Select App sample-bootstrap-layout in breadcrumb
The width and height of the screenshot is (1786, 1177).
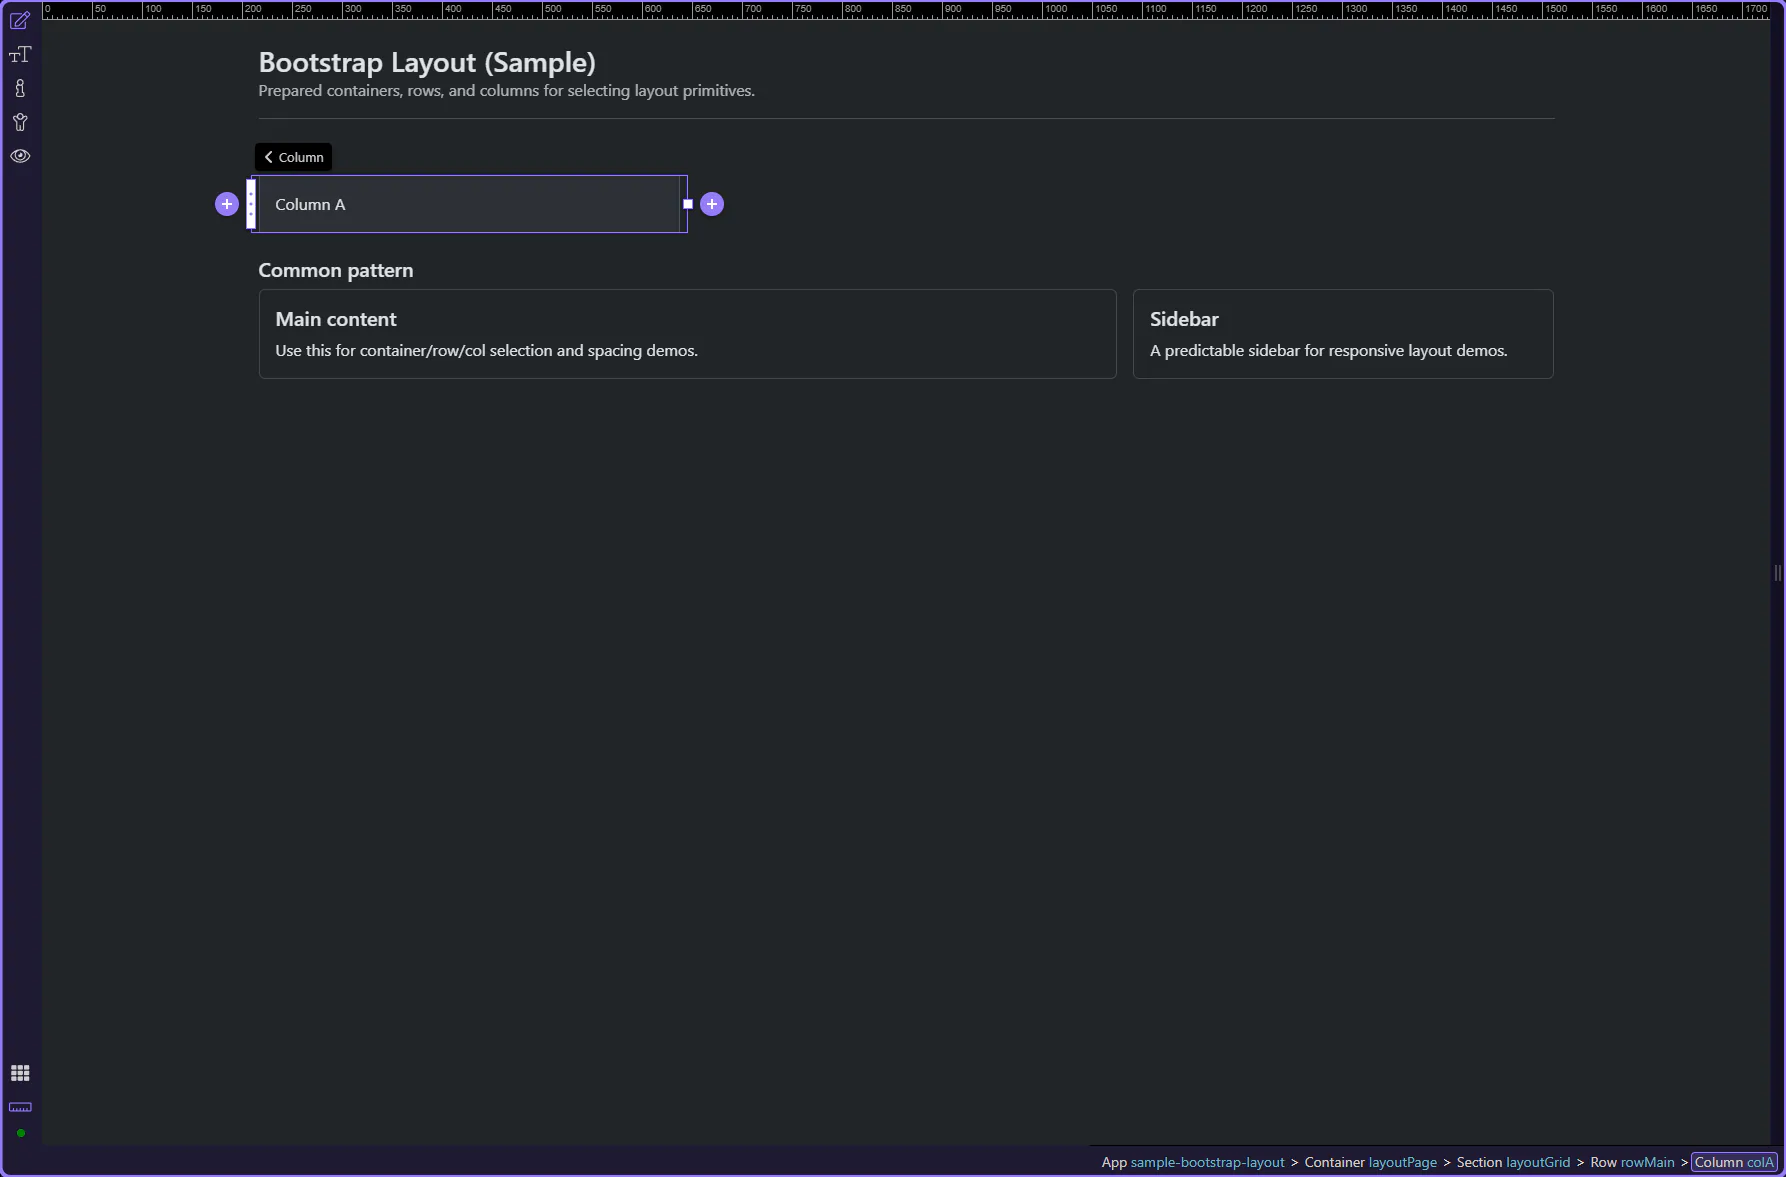pos(1192,1162)
